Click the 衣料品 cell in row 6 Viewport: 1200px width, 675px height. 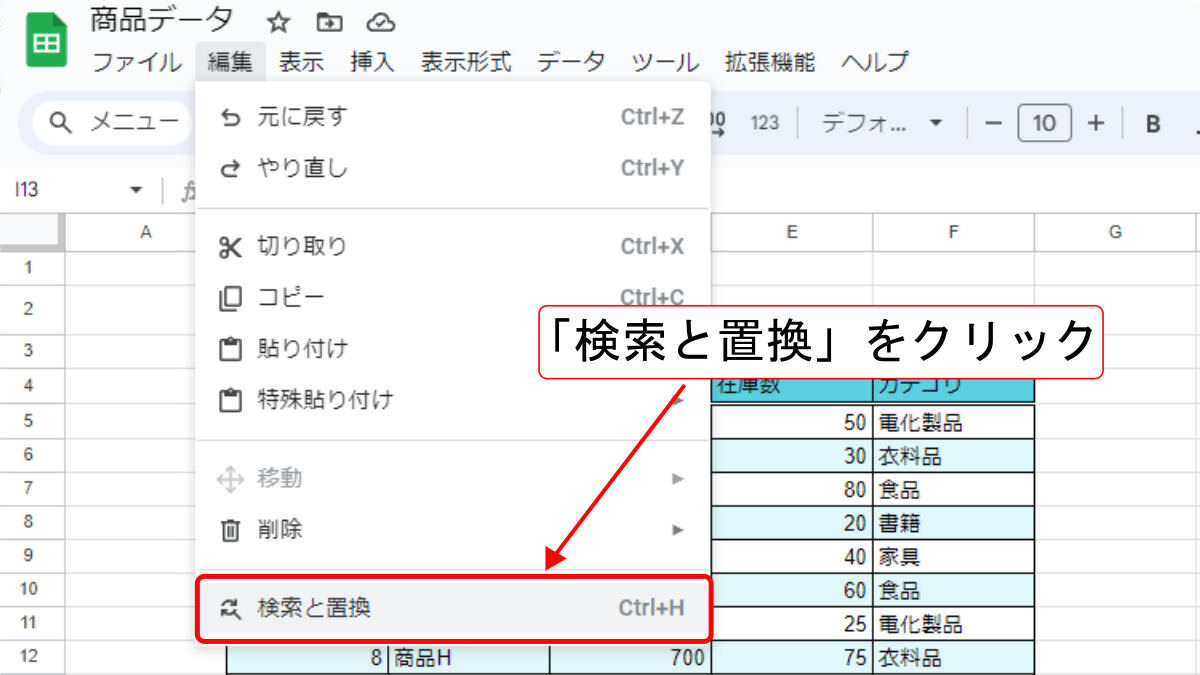point(954,457)
